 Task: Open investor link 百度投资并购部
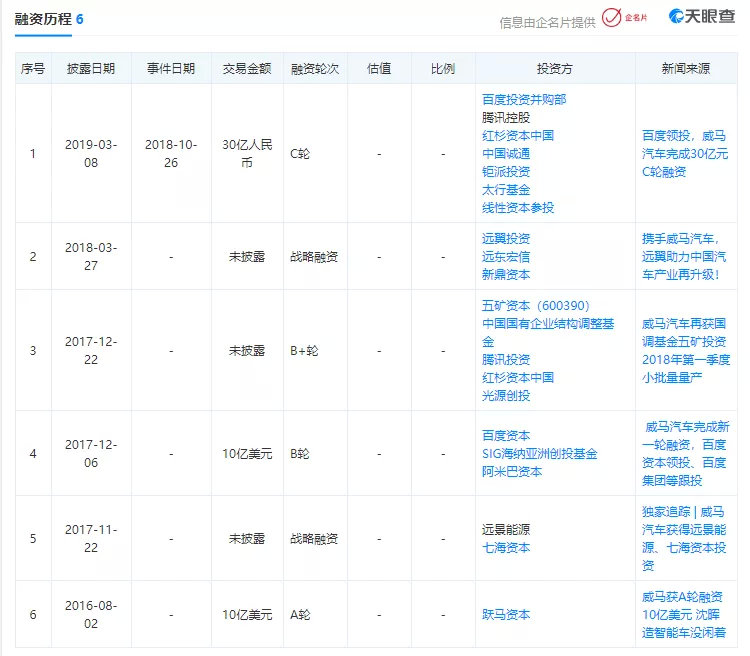[x=523, y=99]
